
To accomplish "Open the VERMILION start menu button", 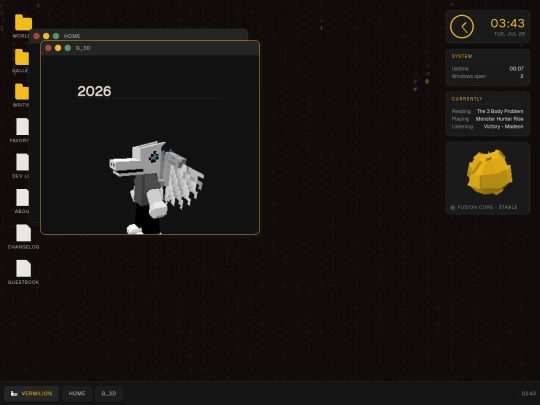I will (31, 393).
